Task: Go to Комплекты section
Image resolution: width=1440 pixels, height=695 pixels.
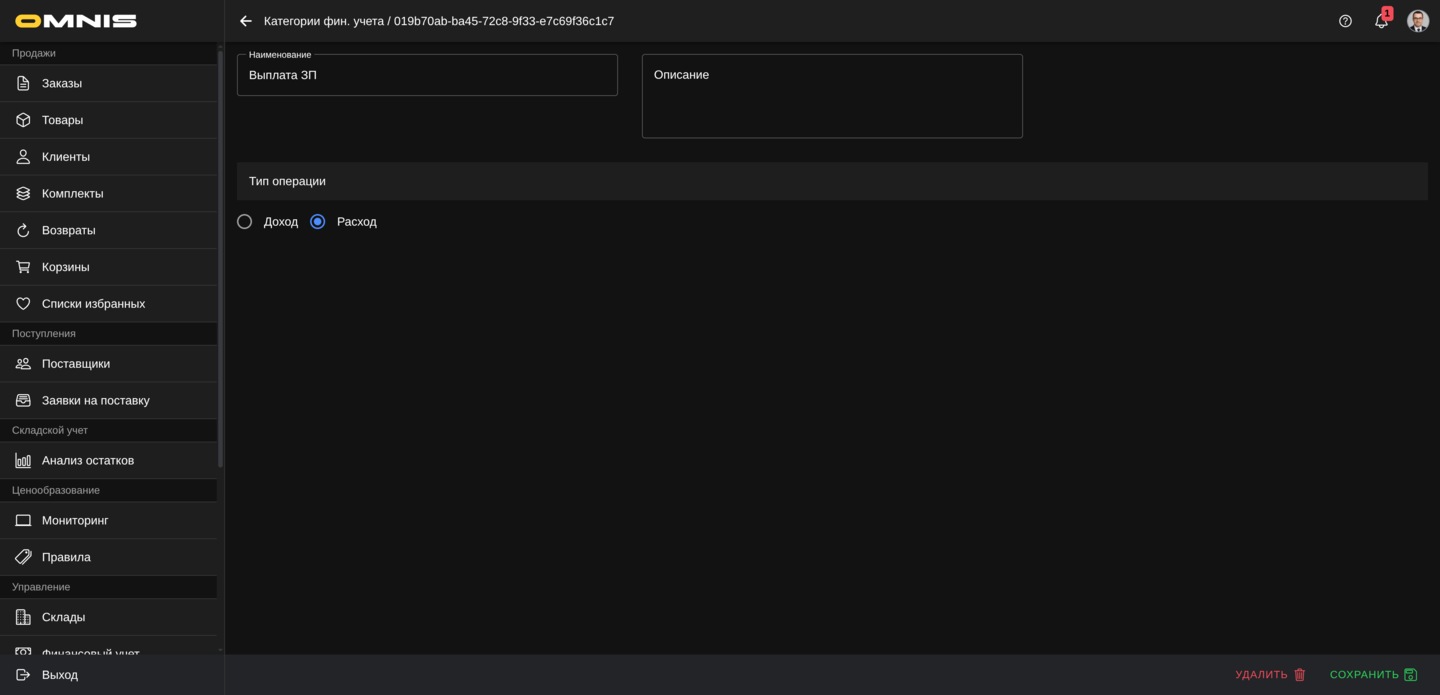Action: click(x=72, y=194)
